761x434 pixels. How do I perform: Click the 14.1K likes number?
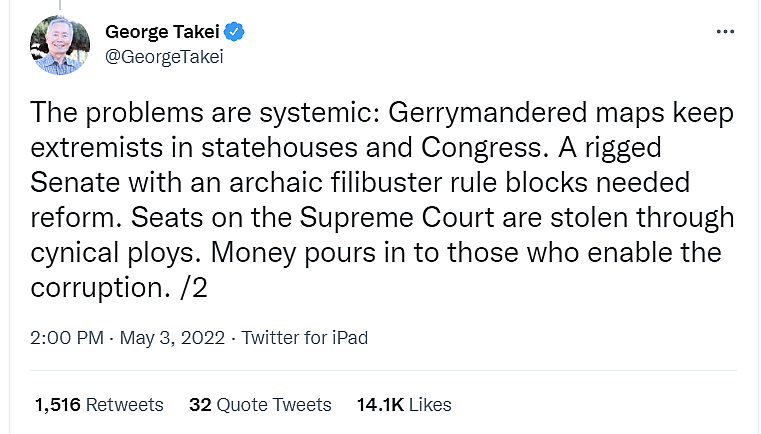point(380,405)
